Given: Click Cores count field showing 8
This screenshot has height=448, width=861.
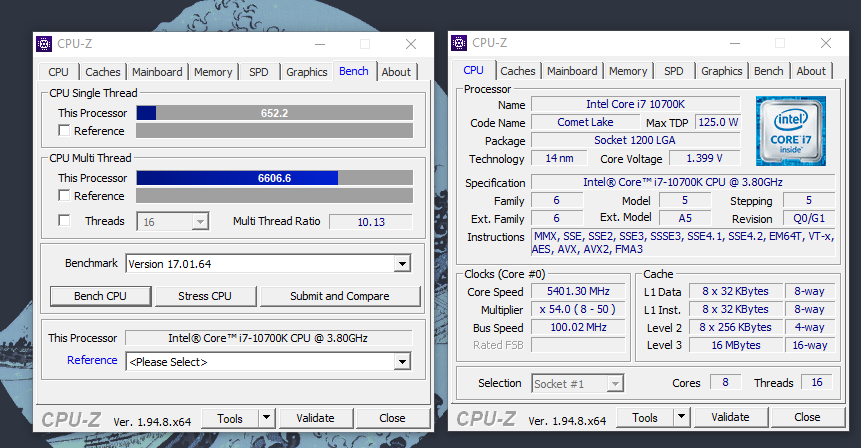Looking at the screenshot, I should 725,383.
